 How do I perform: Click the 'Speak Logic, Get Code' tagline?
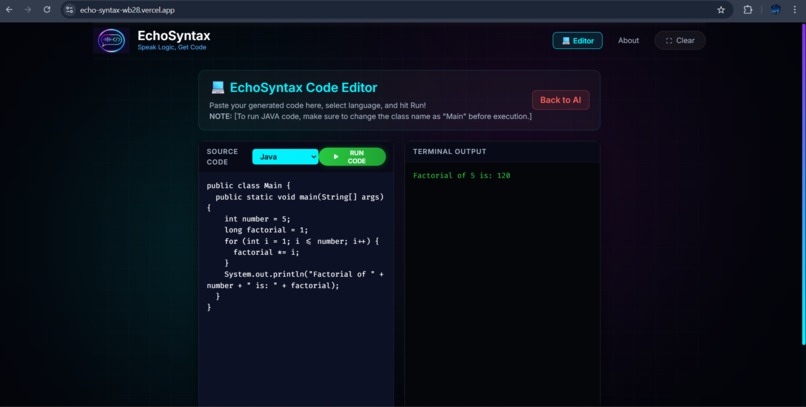[x=172, y=47]
